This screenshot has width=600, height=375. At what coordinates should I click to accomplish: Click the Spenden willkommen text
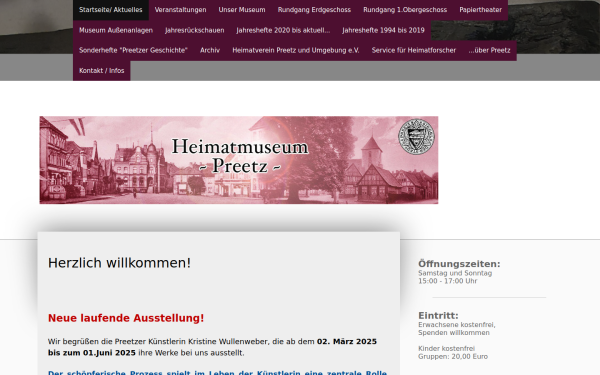click(454, 333)
